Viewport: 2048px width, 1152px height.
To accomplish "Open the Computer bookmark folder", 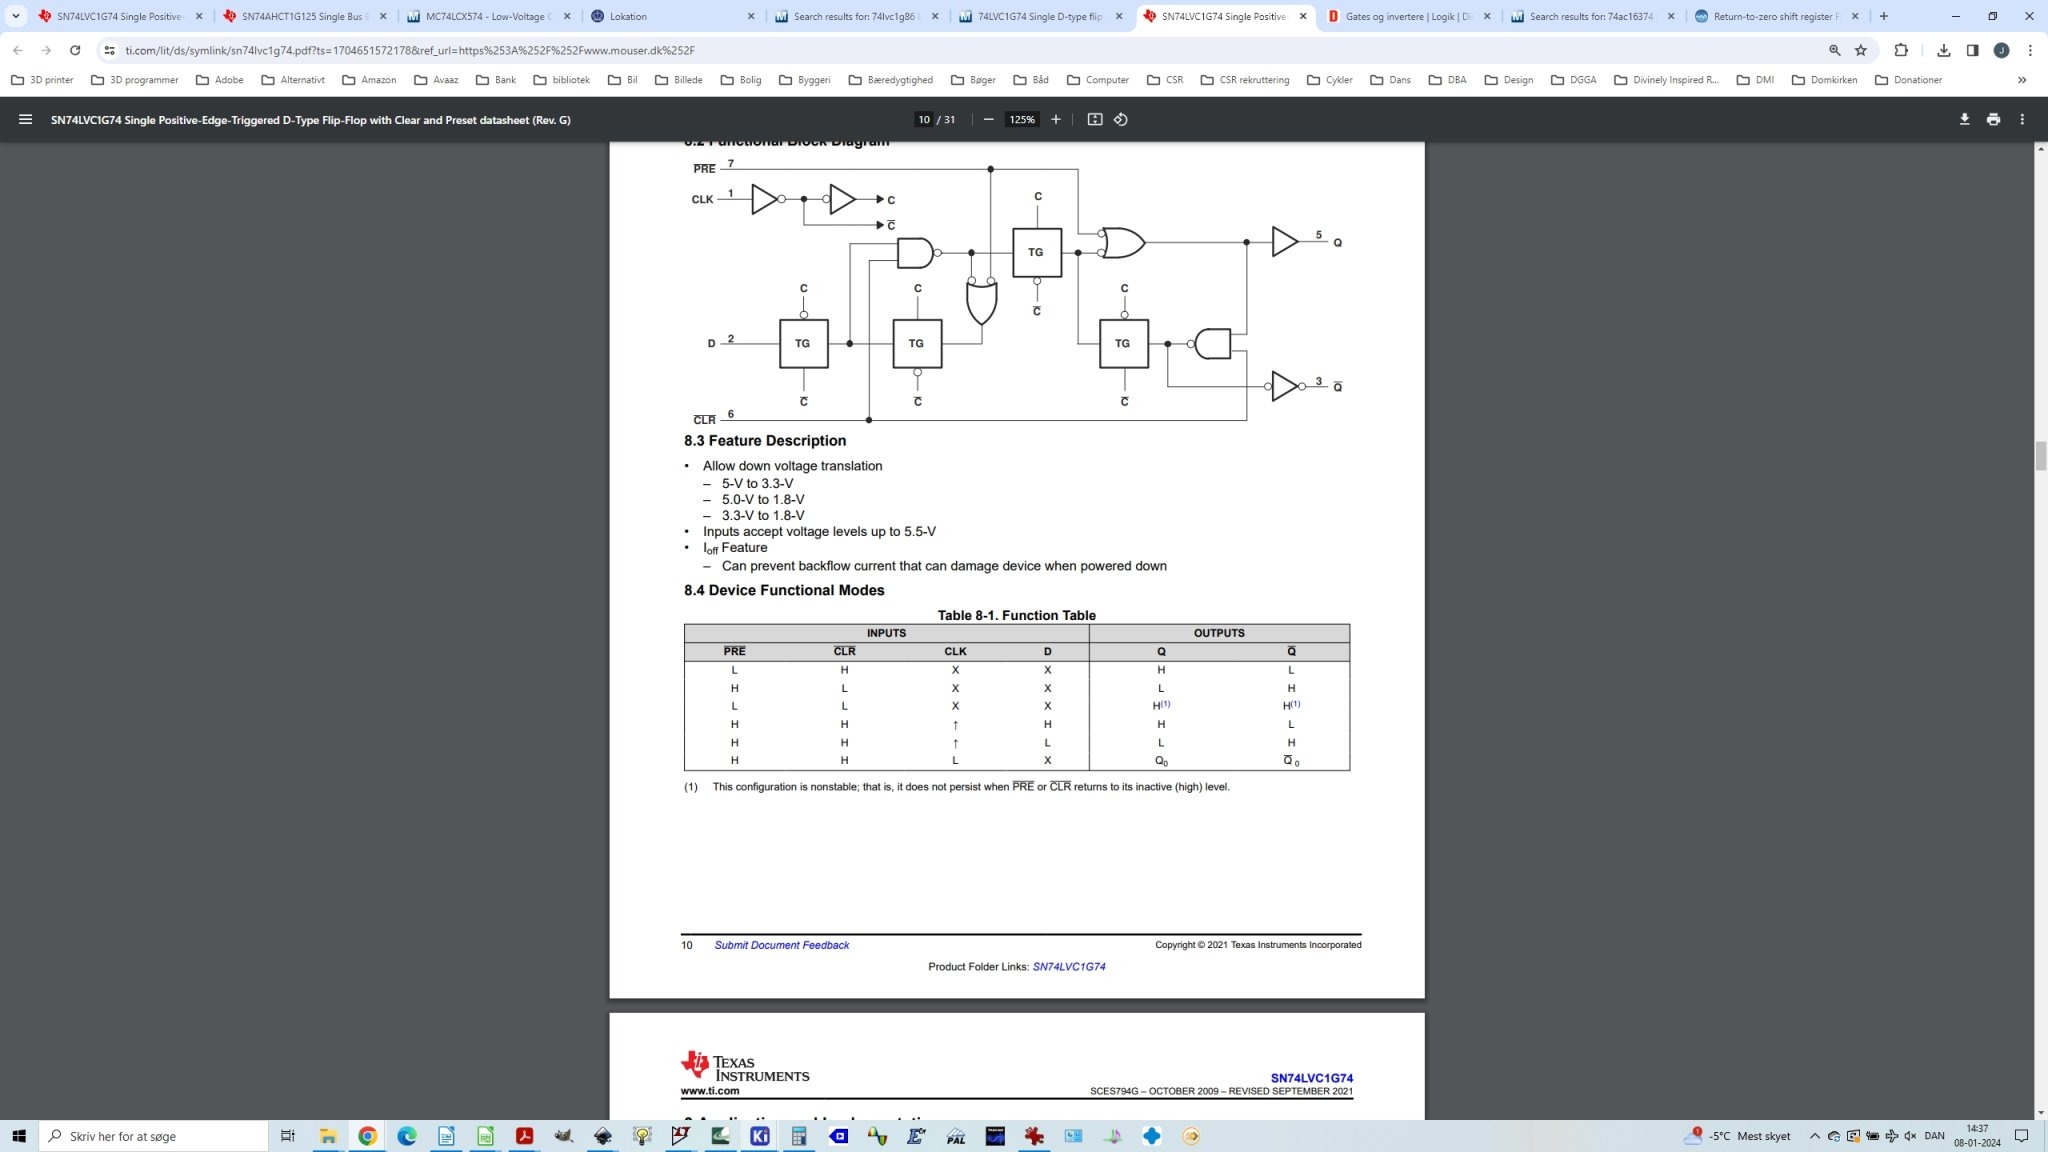I will point(1098,80).
